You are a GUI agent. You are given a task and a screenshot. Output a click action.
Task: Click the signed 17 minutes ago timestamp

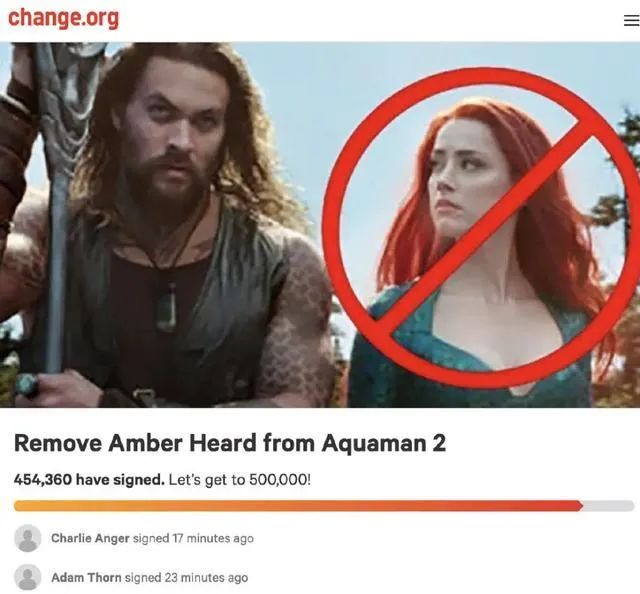[x=193, y=538]
